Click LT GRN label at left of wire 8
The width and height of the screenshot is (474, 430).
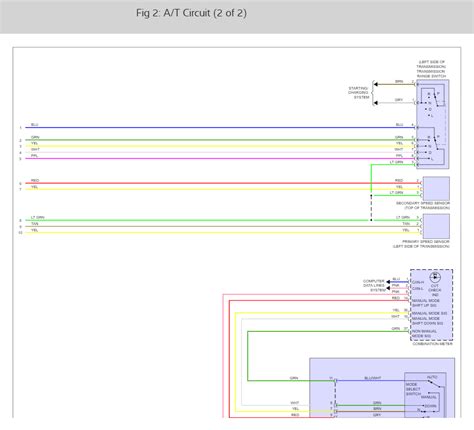pos(38,217)
